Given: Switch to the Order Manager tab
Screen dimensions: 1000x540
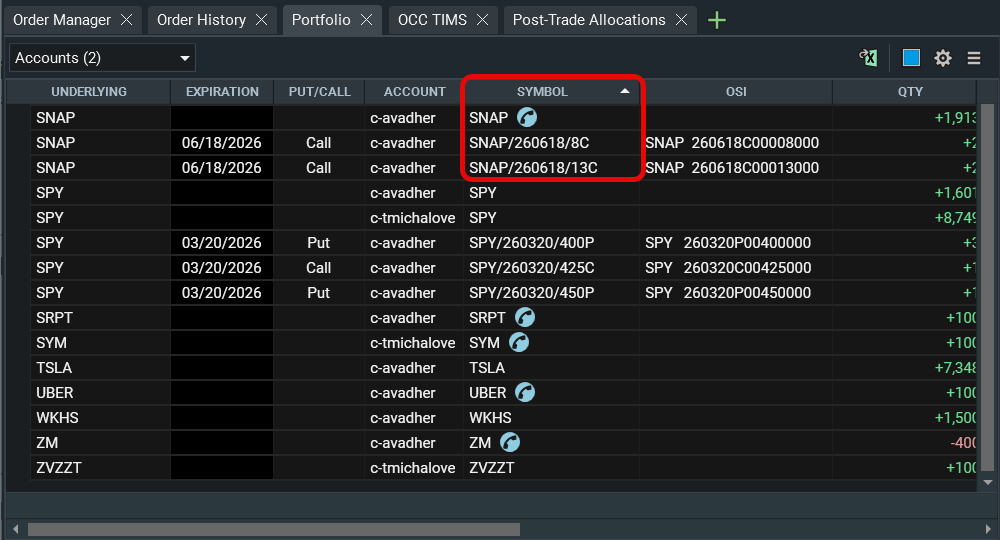Looking at the screenshot, I should pos(62,20).
